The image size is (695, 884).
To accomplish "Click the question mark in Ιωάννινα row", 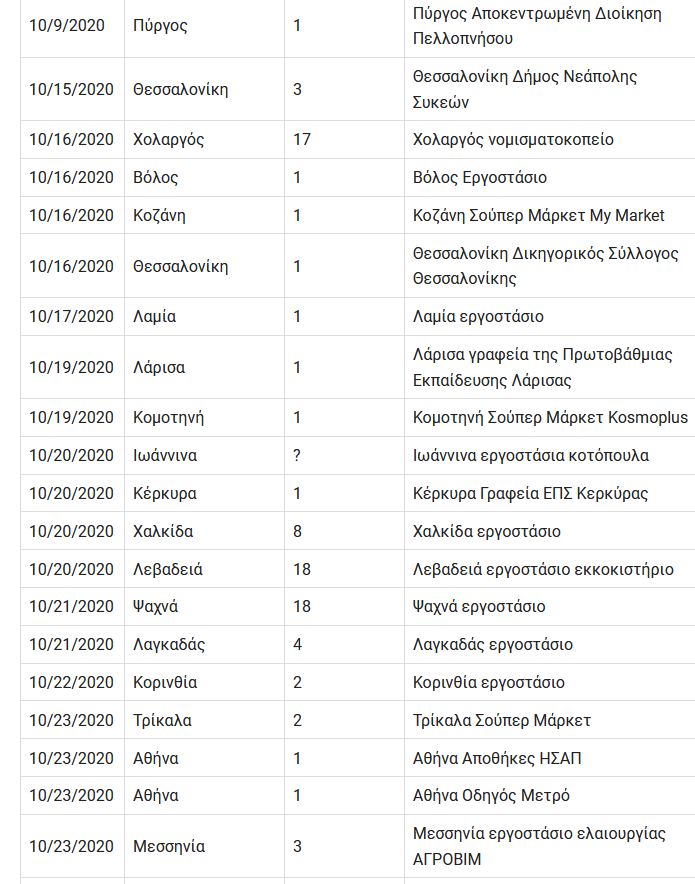I will pyautogui.click(x=297, y=456).
